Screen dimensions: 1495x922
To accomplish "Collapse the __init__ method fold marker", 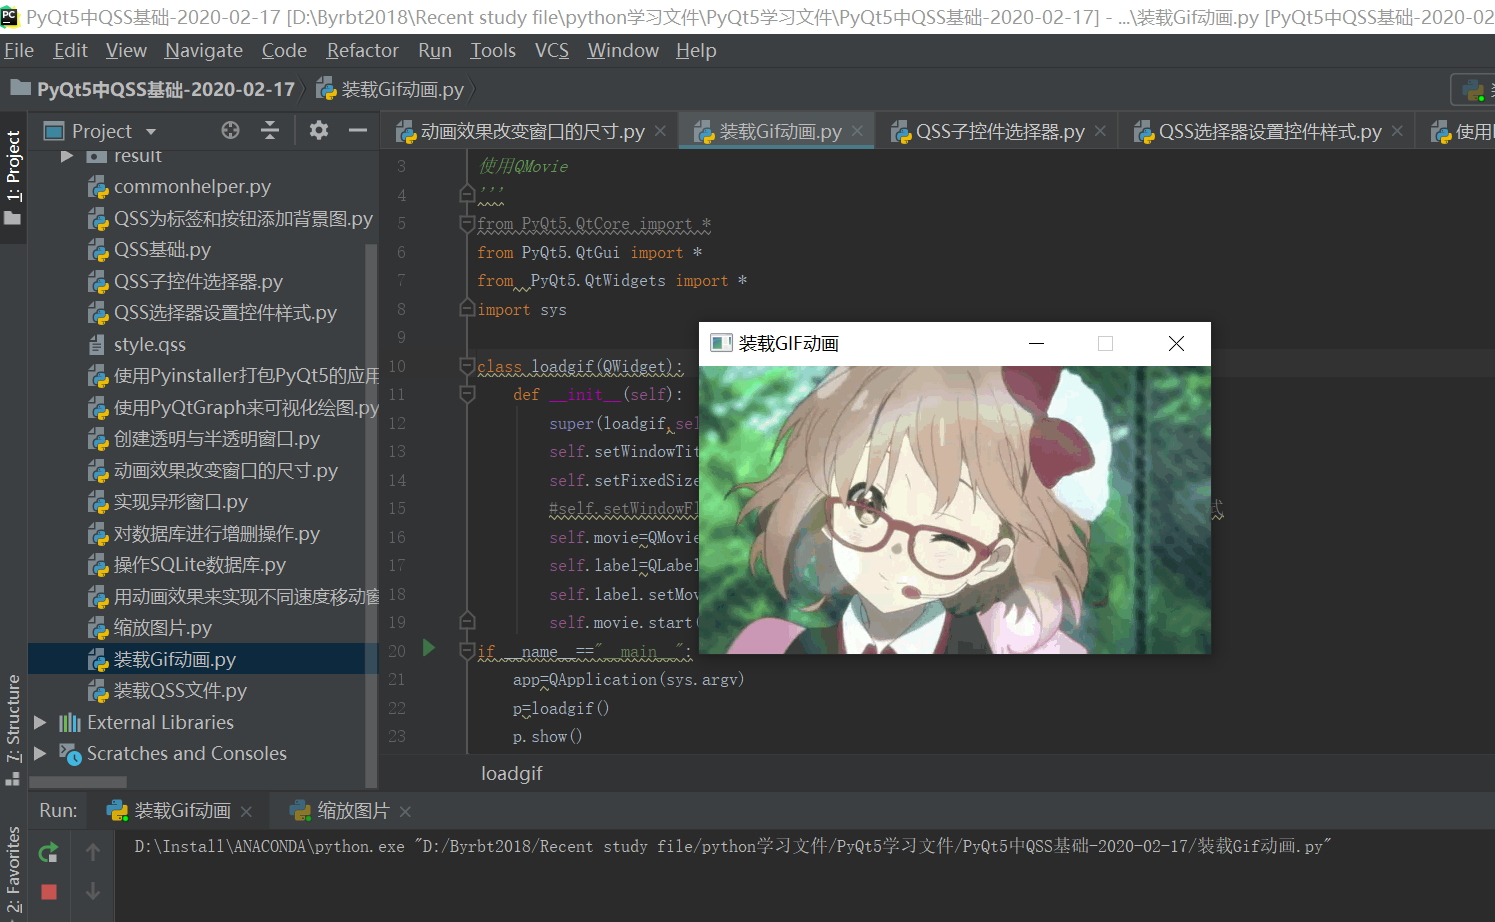I will click(467, 394).
